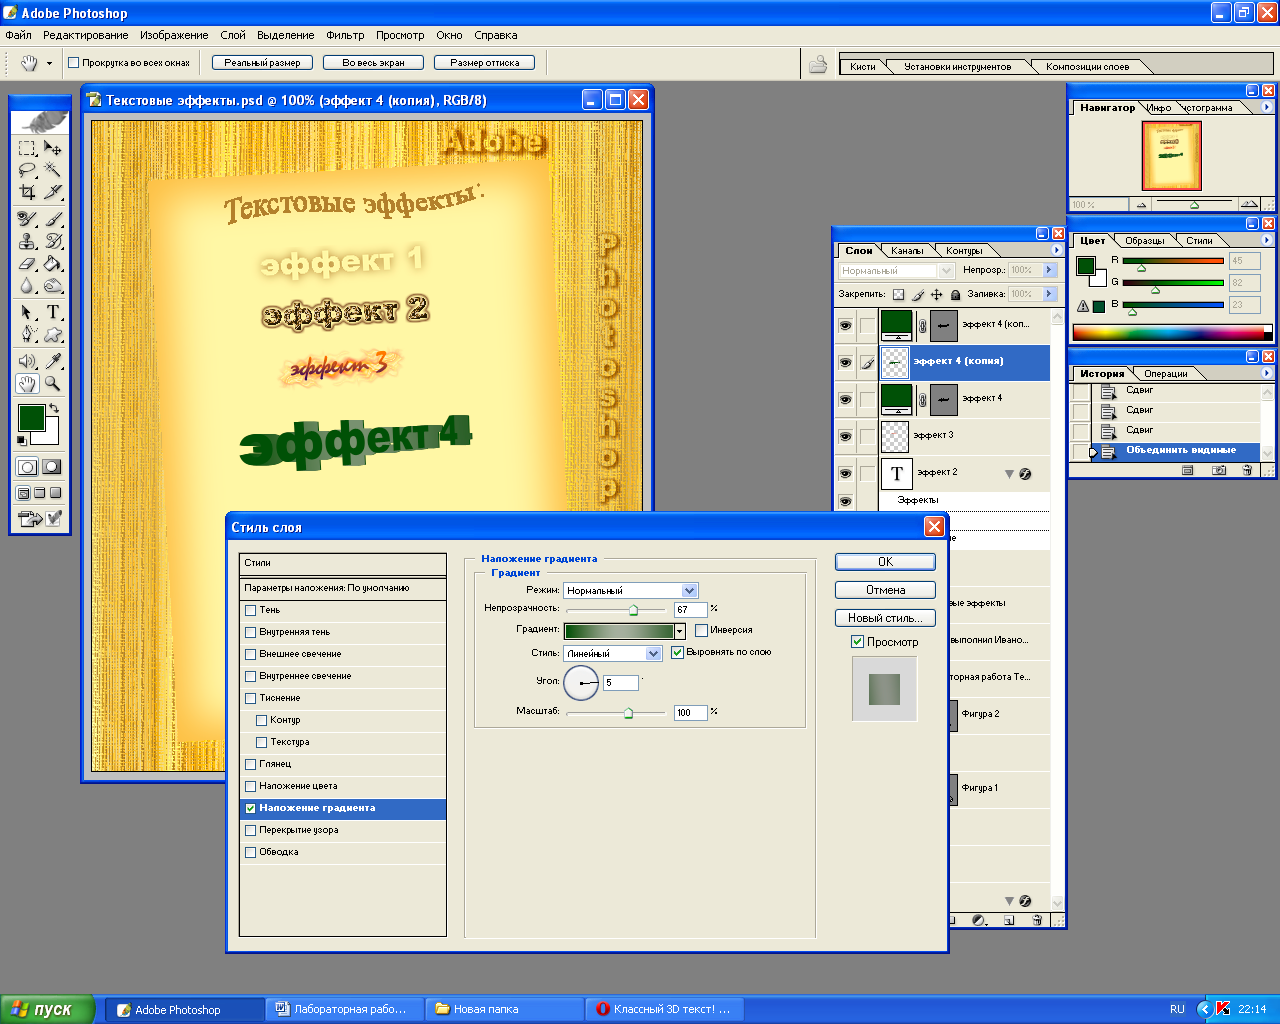The width and height of the screenshot is (1280, 1024).
Task: Uncheck the Просмотр preview checkbox
Action: pos(857,642)
